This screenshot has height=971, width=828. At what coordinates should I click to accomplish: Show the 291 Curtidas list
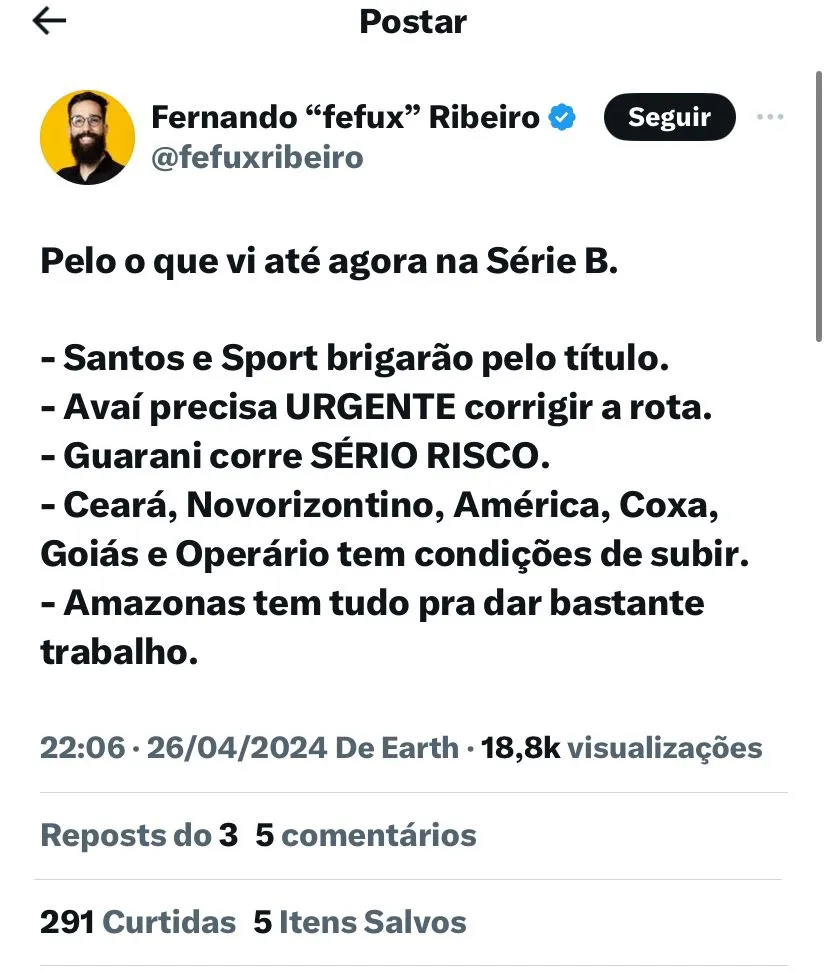138,922
